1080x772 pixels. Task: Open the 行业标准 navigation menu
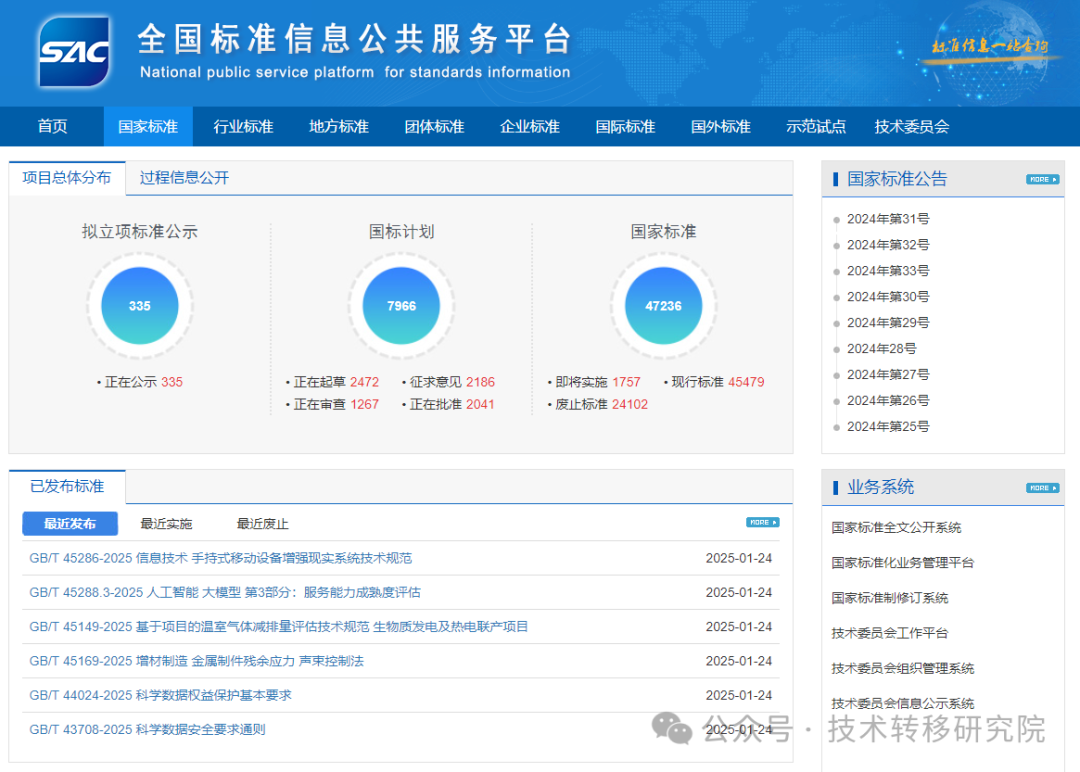tap(242, 126)
